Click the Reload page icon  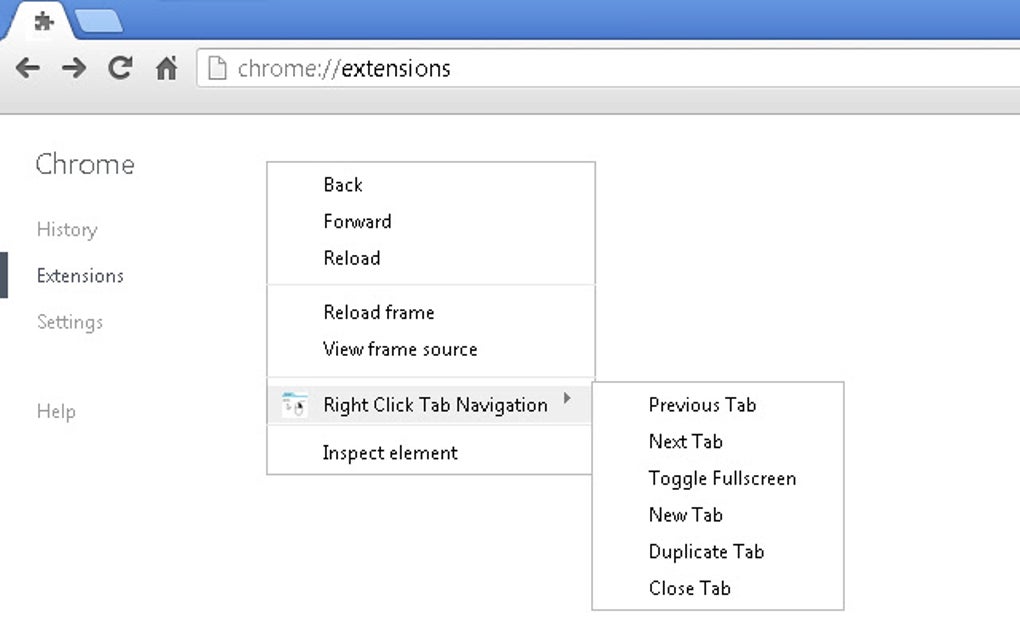click(120, 68)
